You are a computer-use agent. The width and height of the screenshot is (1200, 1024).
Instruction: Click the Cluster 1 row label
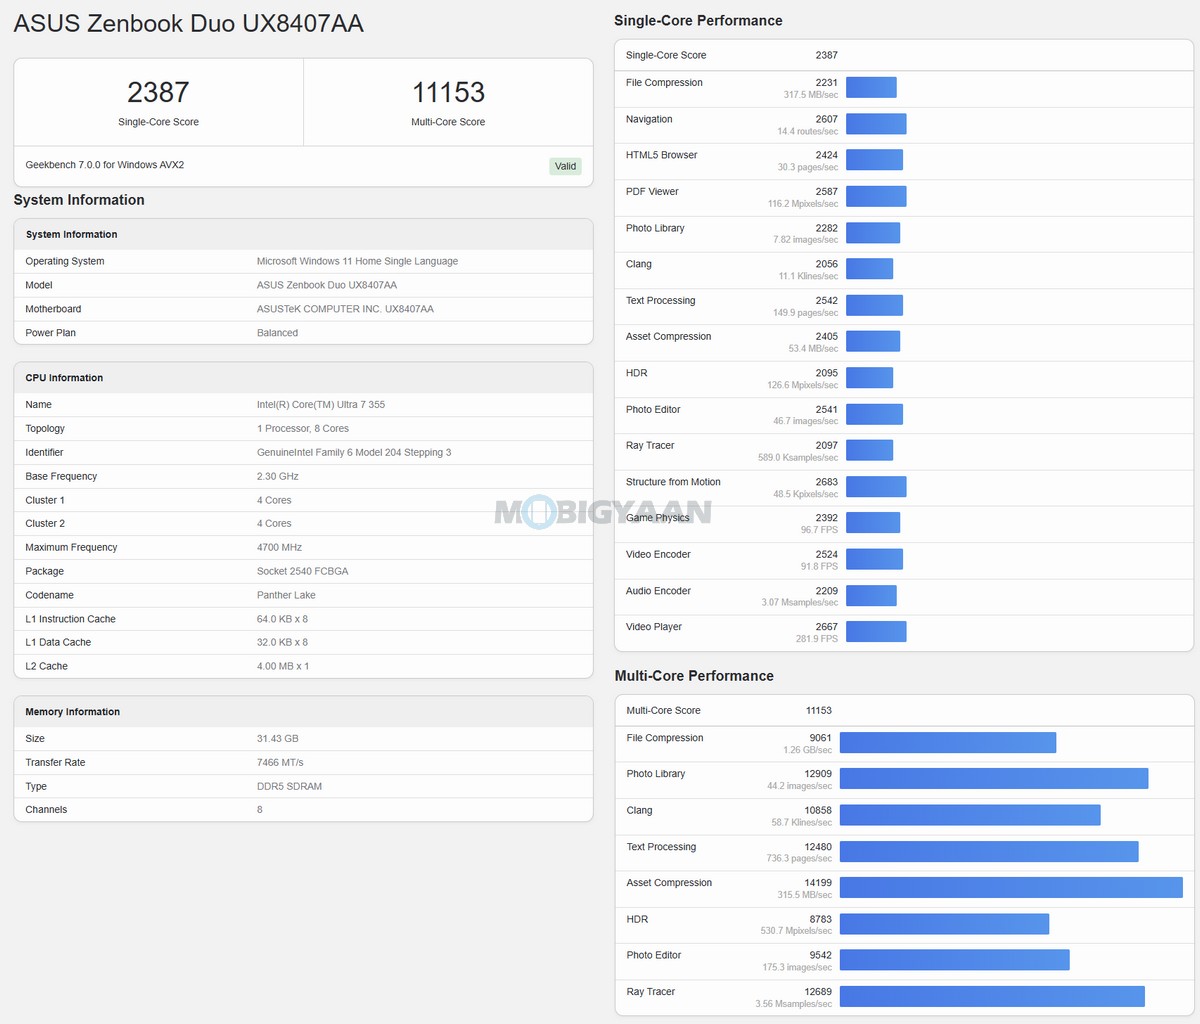click(45, 500)
